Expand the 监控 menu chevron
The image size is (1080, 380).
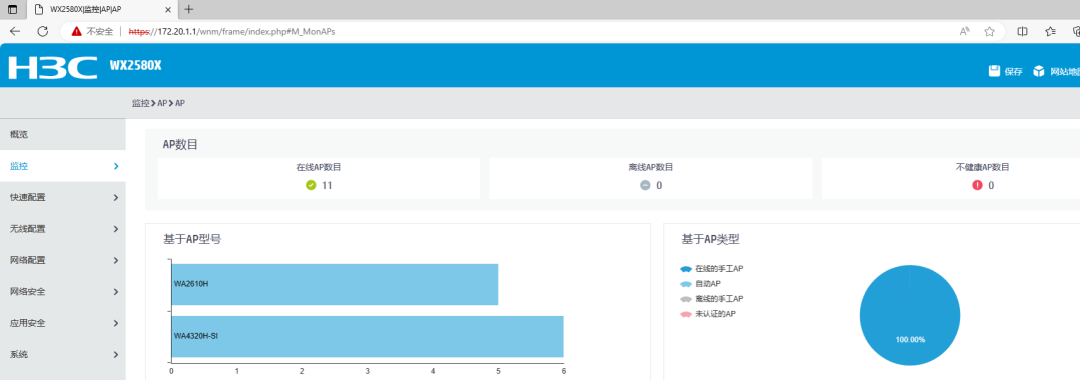pos(116,166)
